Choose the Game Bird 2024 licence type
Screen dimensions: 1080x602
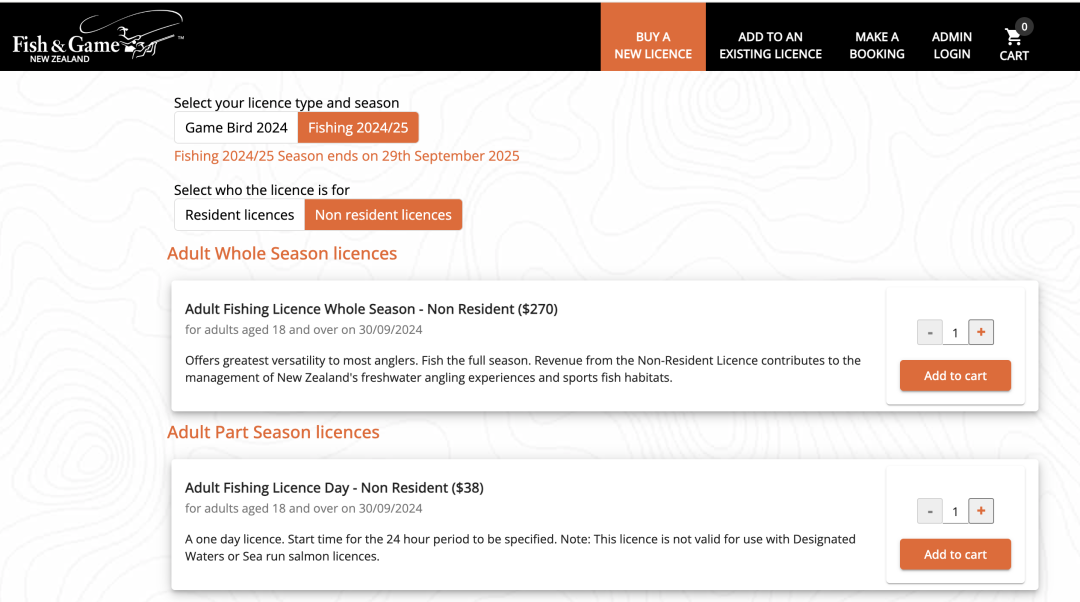(236, 127)
